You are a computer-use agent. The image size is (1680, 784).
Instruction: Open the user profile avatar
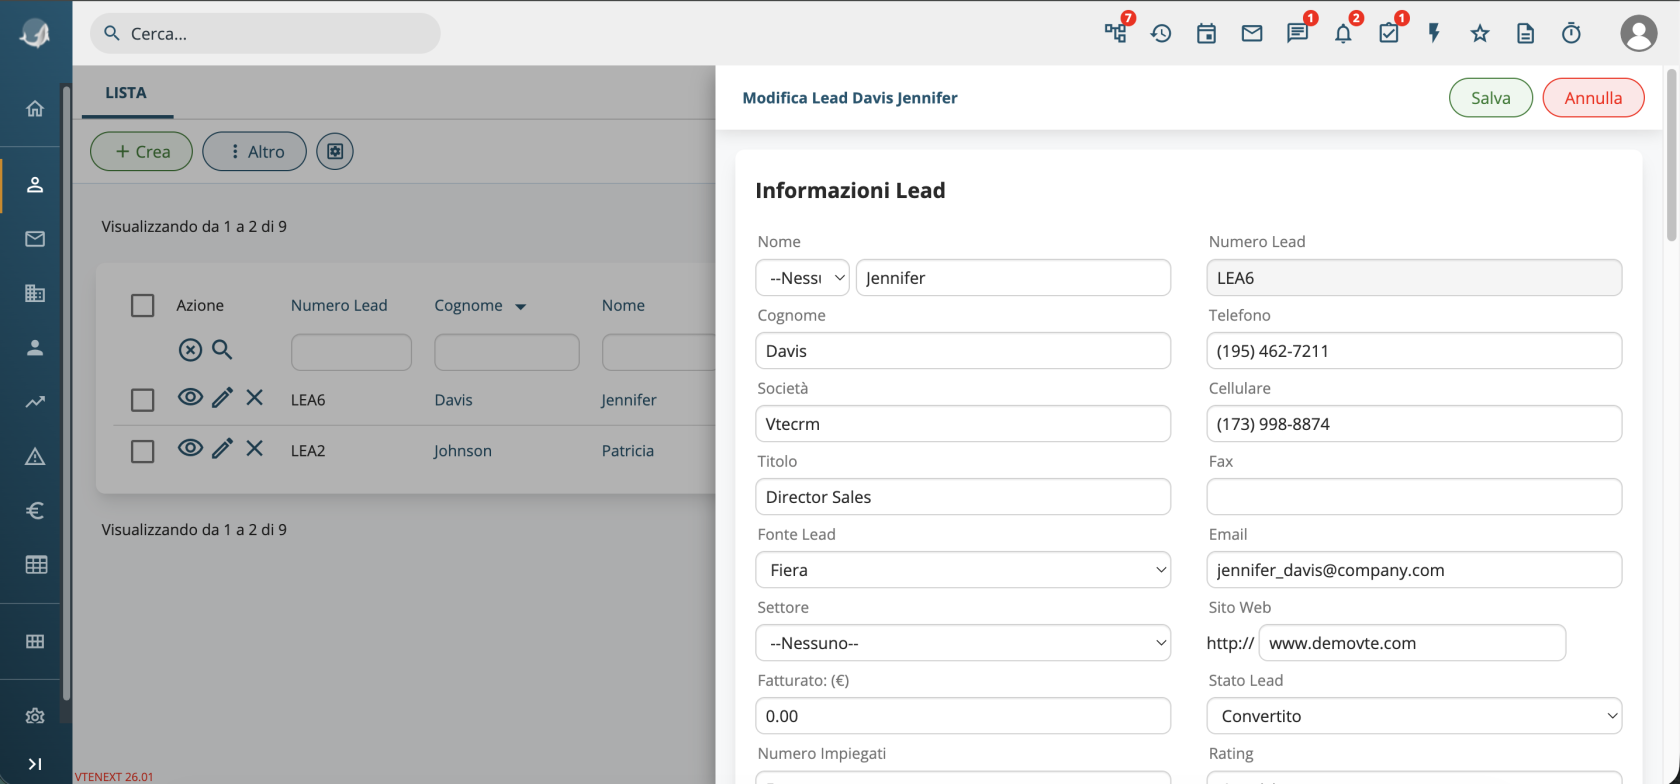pos(1638,33)
